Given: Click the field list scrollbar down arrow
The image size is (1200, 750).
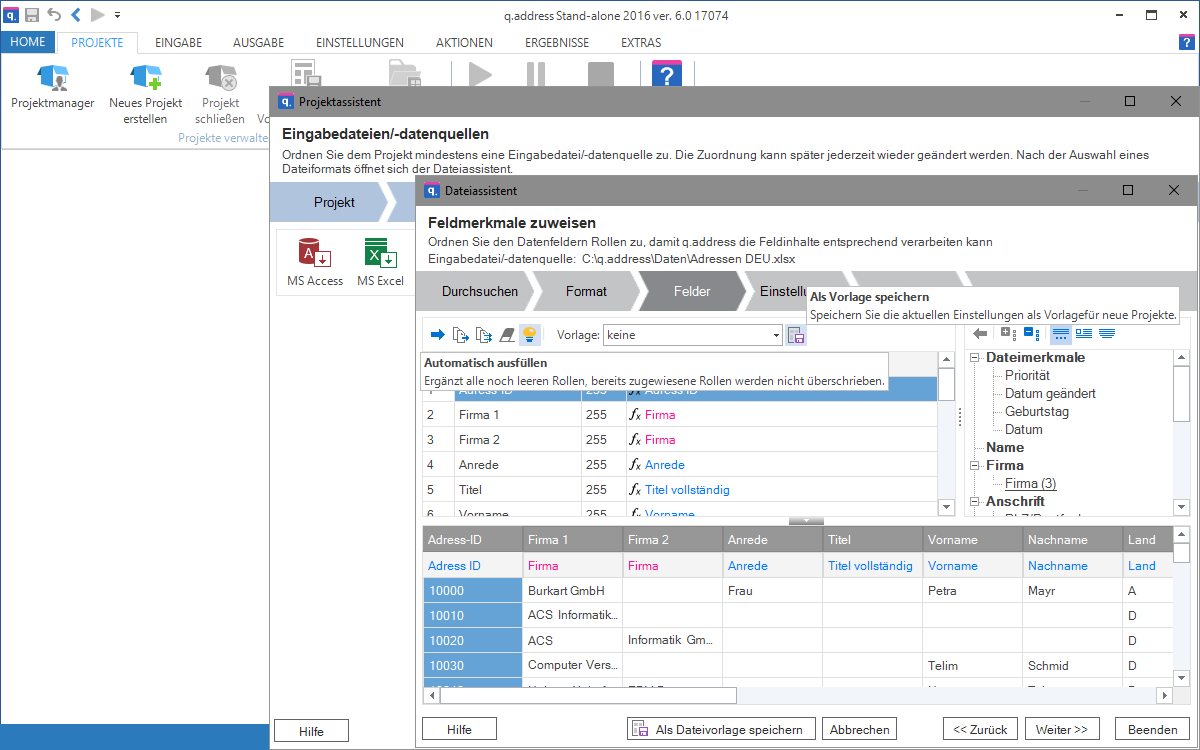Looking at the screenshot, I should point(947,509).
